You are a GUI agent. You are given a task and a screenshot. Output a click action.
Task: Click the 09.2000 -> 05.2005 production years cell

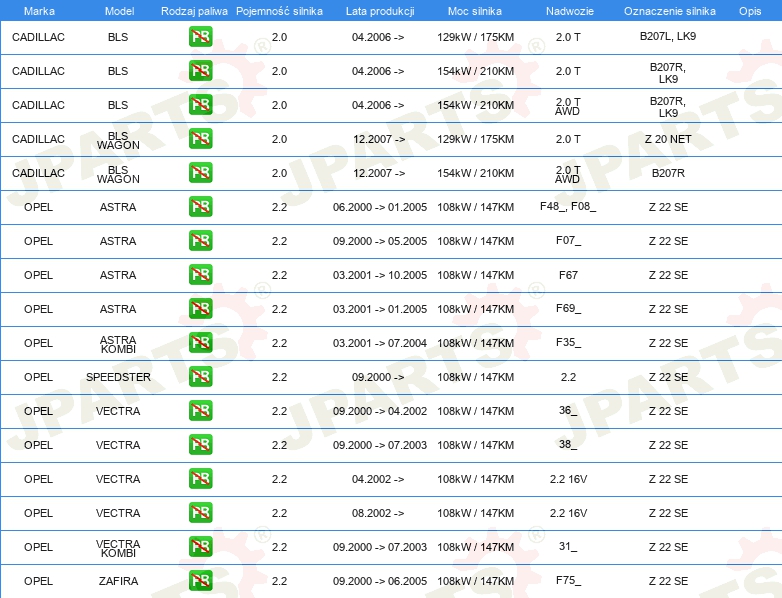(x=380, y=241)
